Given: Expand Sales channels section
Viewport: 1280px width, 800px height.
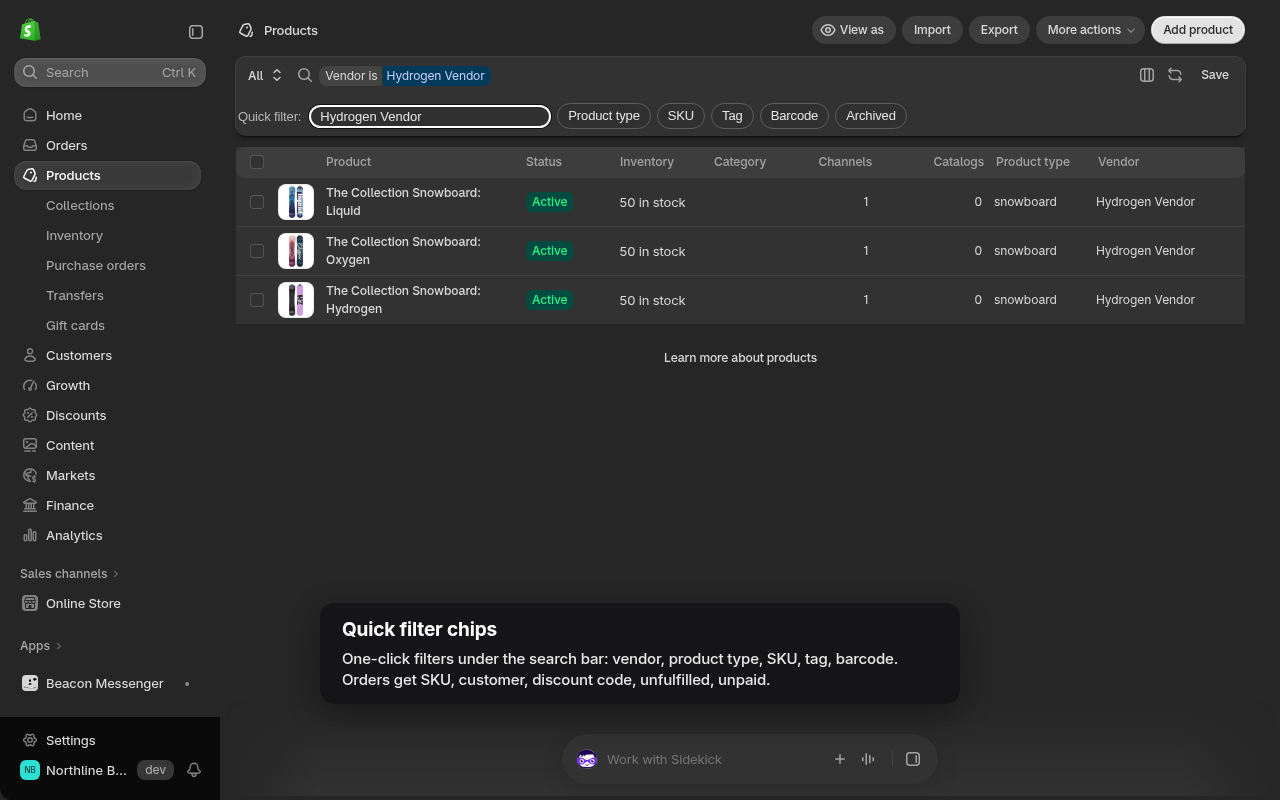Looking at the screenshot, I should tap(70, 573).
